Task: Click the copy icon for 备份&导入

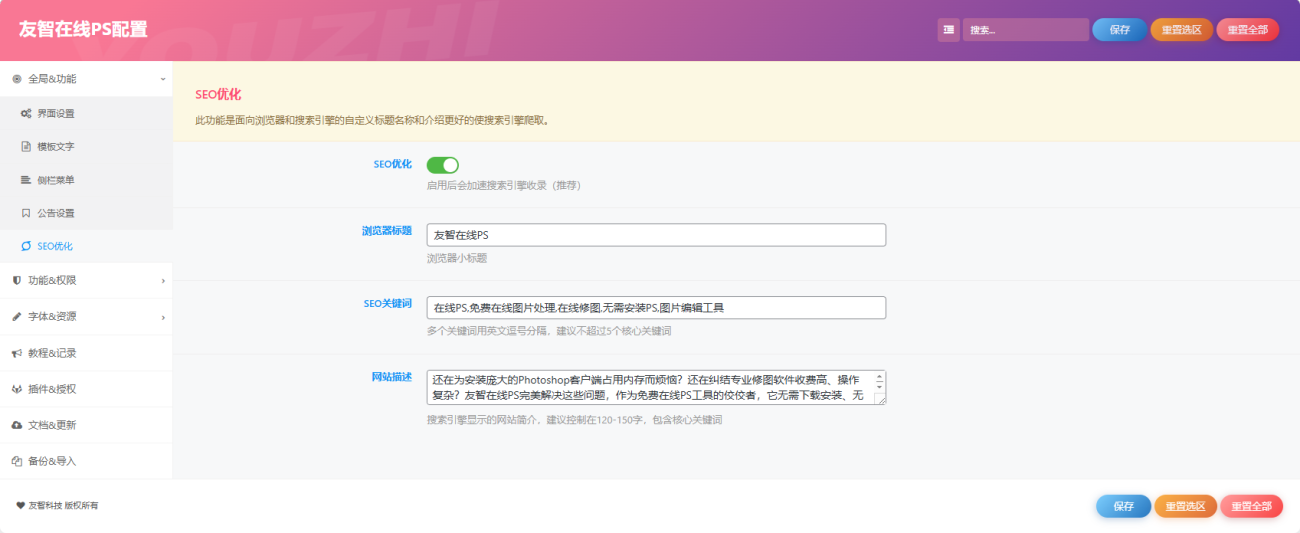Action: (x=17, y=461)
